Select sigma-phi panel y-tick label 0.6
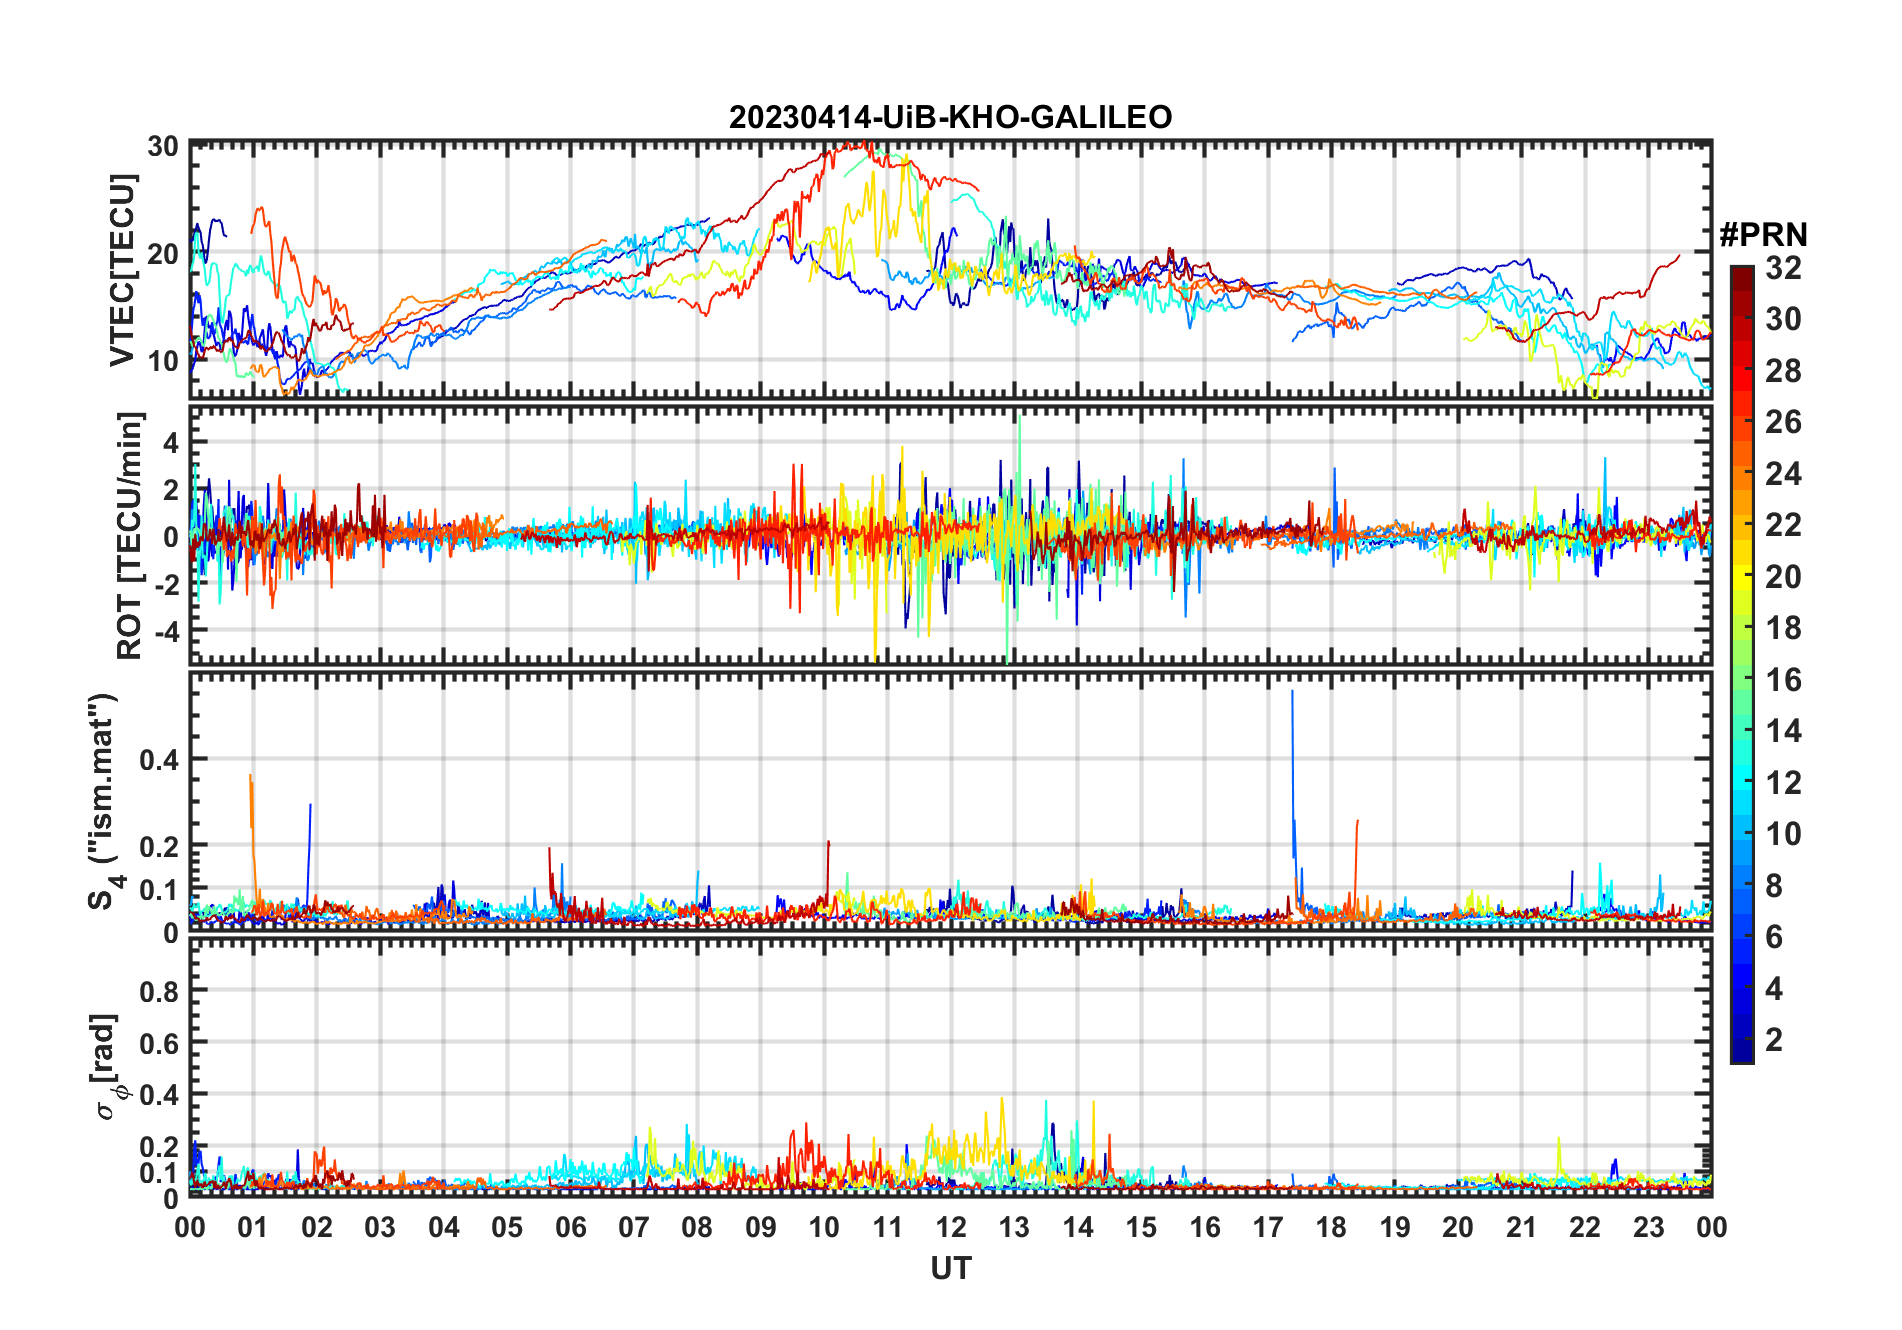Image resolution: width=1902 pixels, height=1330 pixels. tap(159, 1043)
